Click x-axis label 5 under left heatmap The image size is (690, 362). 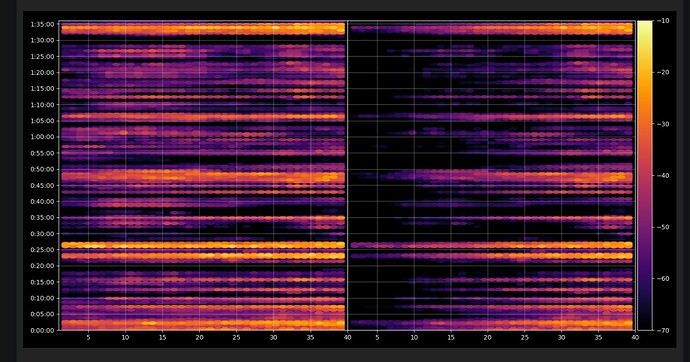click(x=88, y=338)
